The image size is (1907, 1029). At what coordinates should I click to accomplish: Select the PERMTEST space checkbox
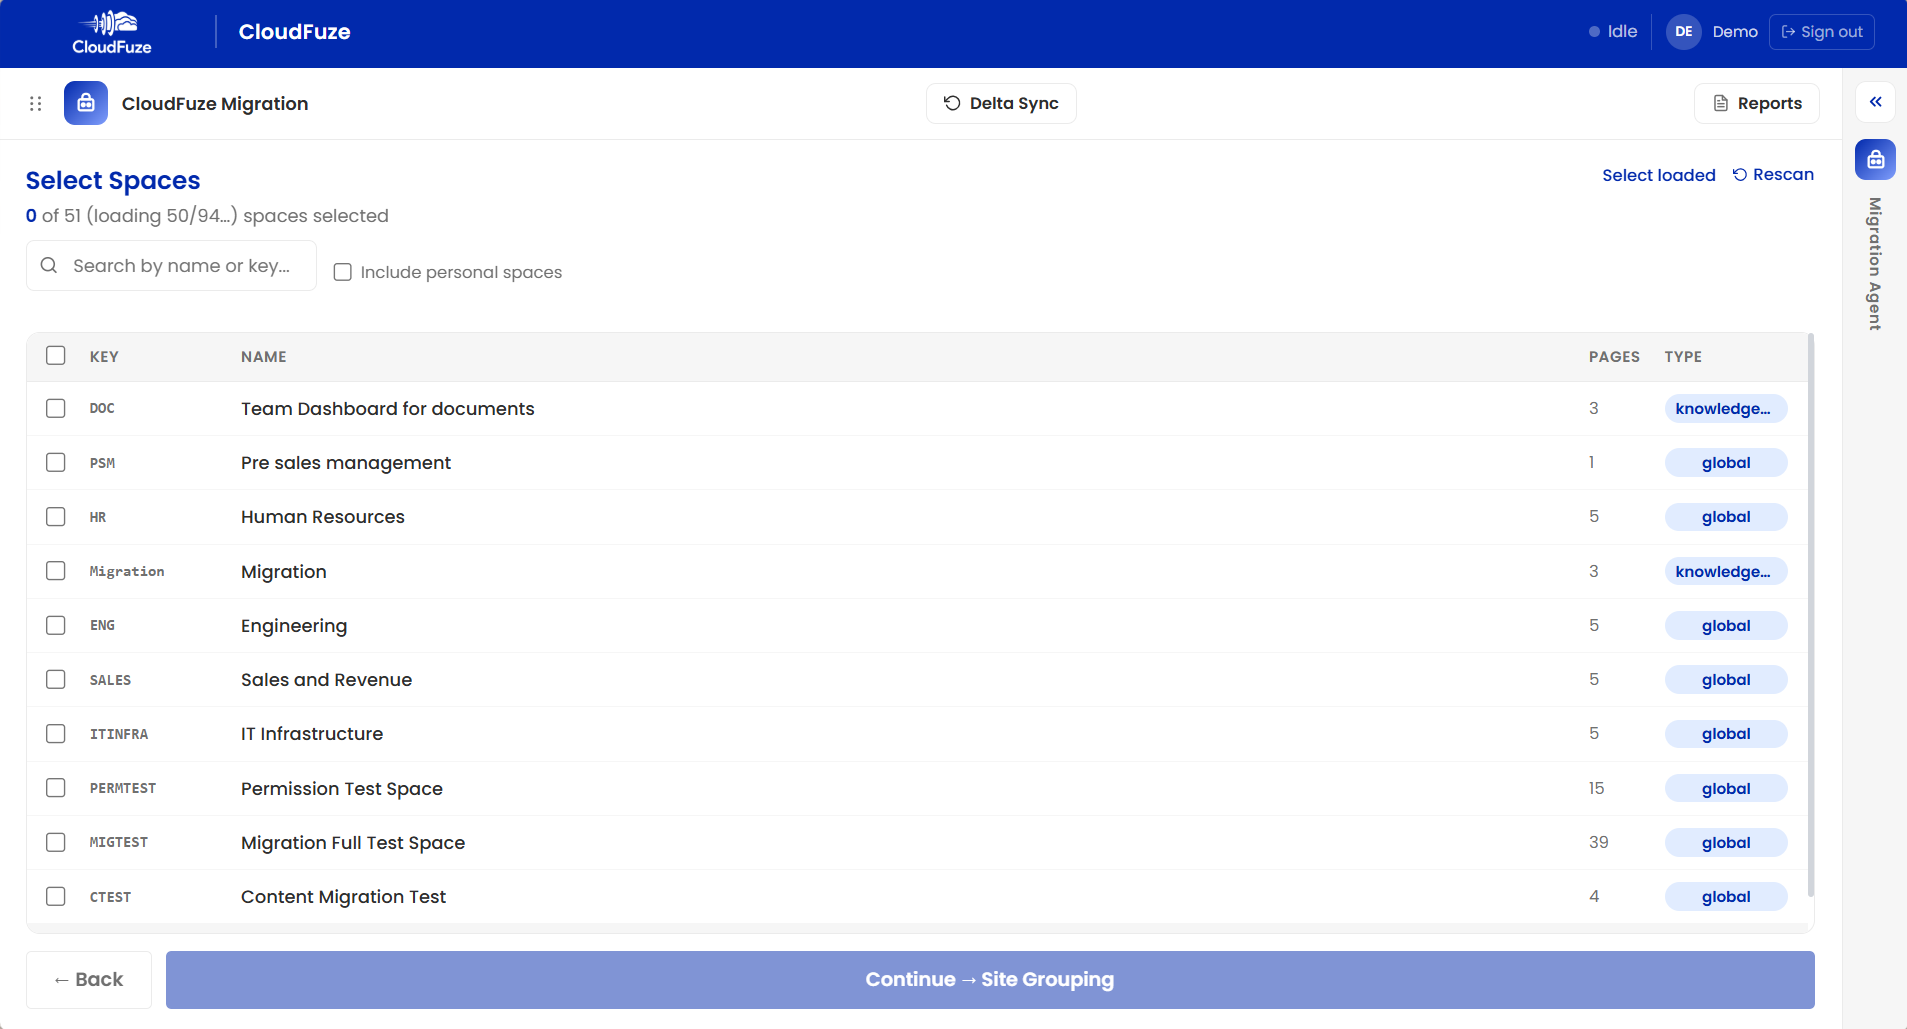pos(56,788)
